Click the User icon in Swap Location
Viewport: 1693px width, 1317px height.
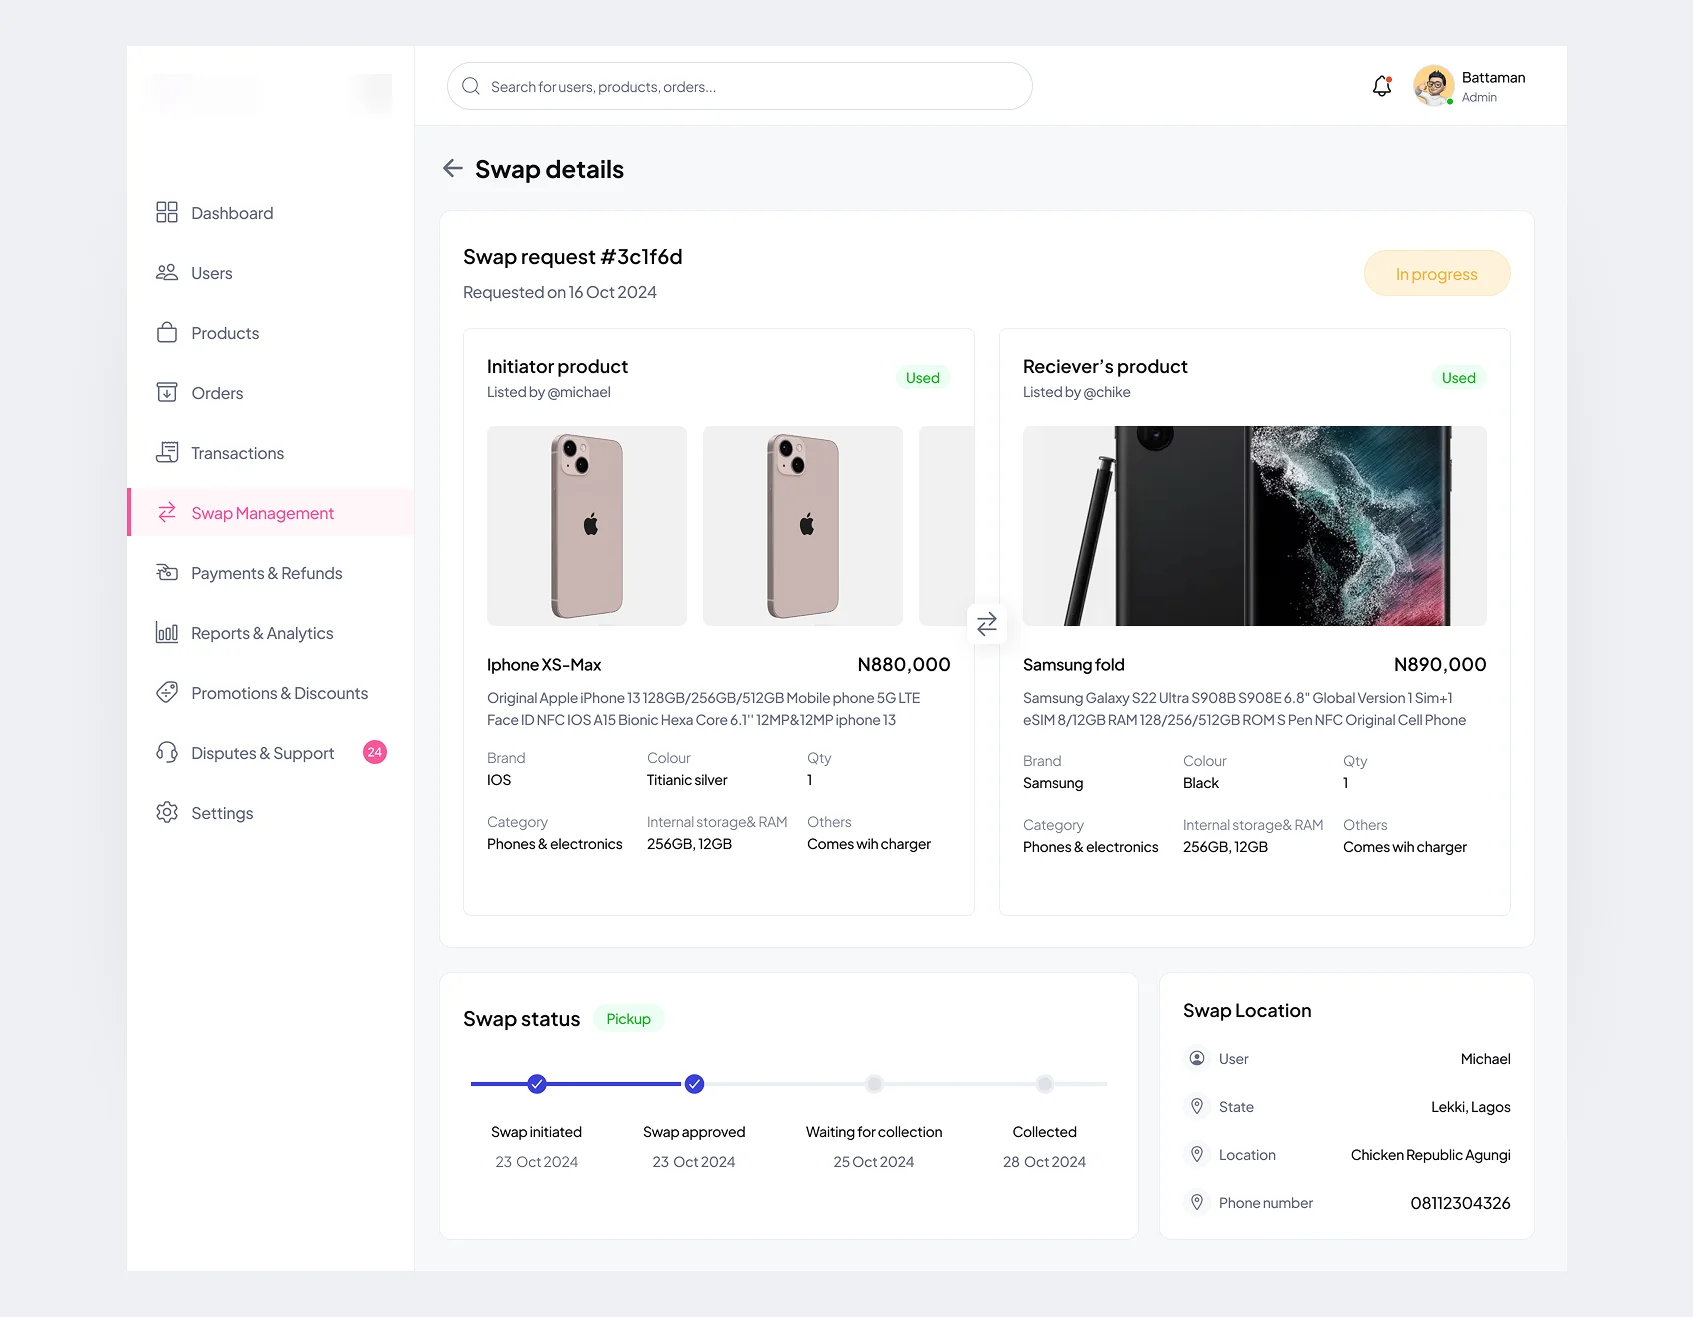tap(1197, 1058)
